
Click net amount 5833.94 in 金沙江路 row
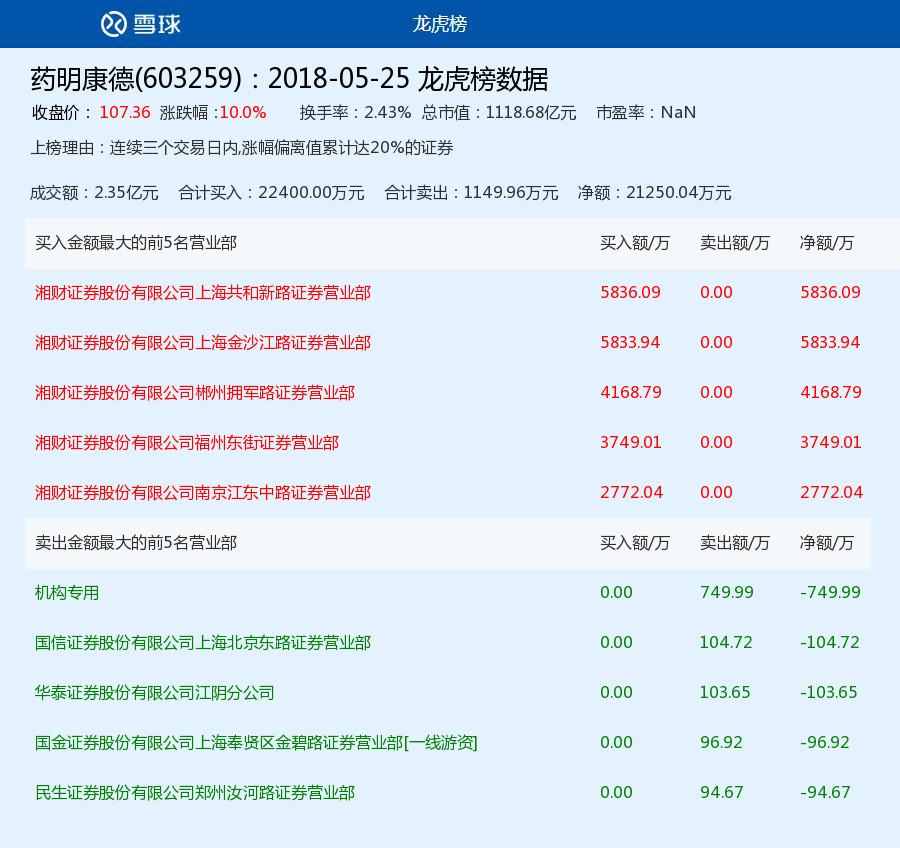coord(830,342)
